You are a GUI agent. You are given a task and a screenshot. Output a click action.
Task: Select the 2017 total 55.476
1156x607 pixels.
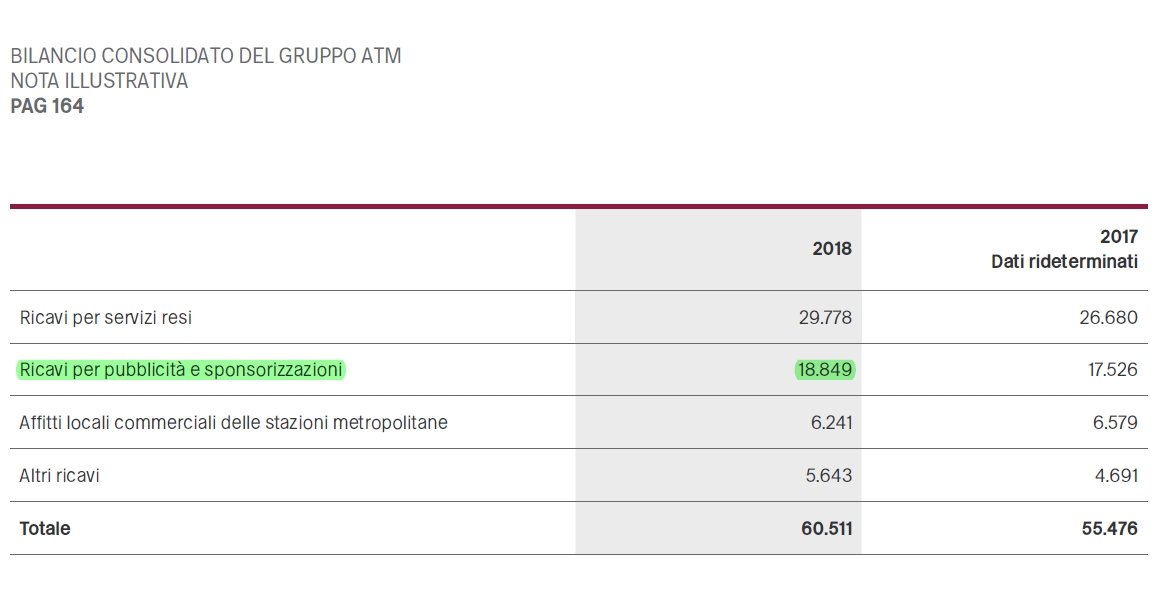[x=1109, y=528]
